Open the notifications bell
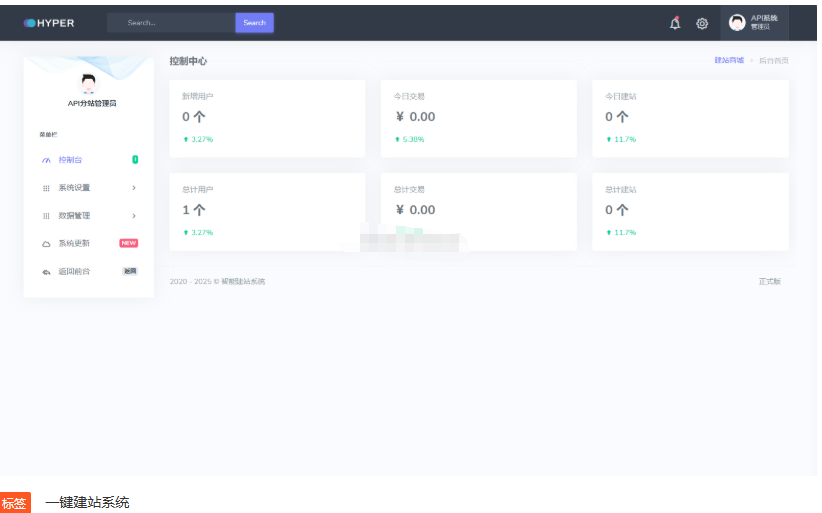The width and height of the screenshot is (822, 513). tap(675, 23)
